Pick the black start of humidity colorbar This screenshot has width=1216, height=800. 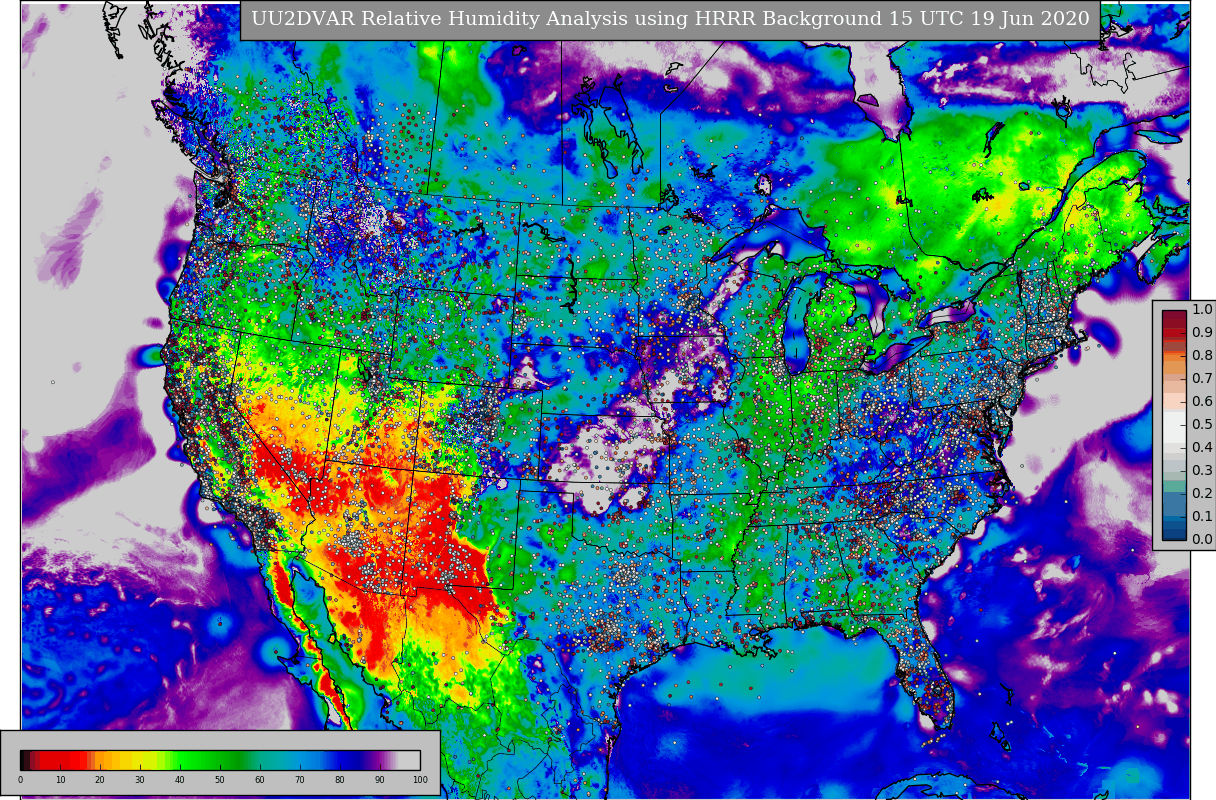point(24,760)
